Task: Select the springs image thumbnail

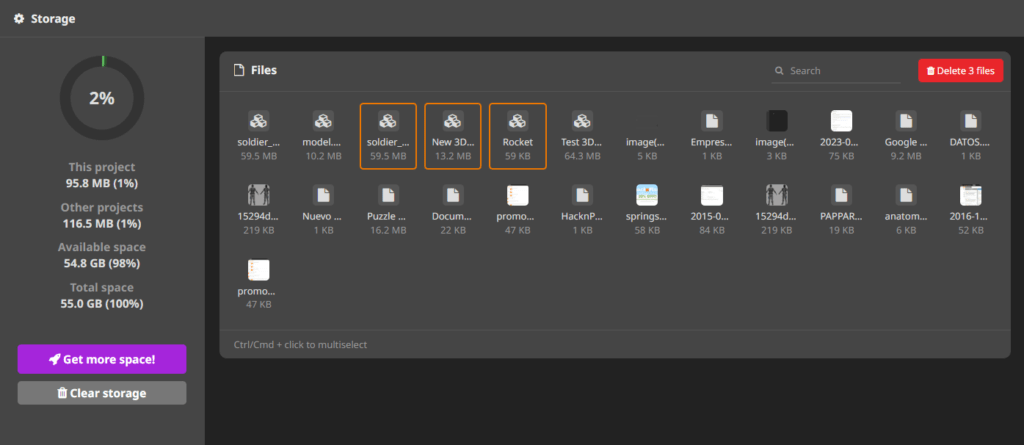Action: click(x=646, y=196)
